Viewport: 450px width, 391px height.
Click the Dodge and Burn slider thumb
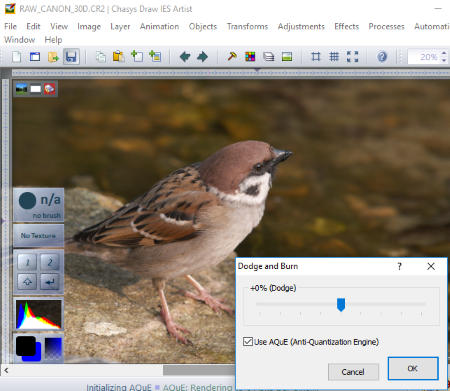click(x=341, y=304)
